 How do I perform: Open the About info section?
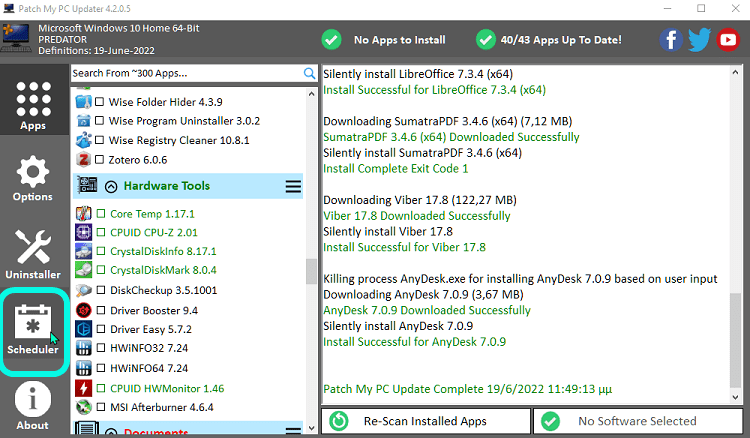tap(33, 406)
